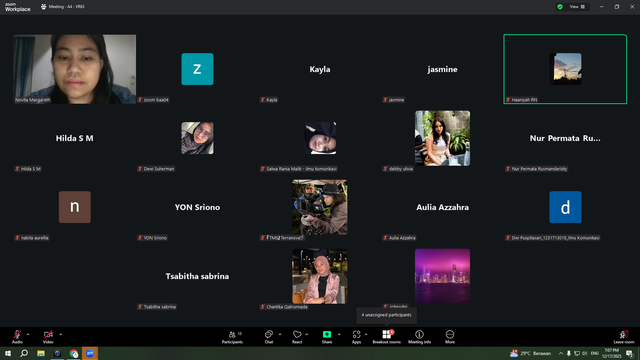Select the zoom baa04 Z avatar tile

(197, 69)
